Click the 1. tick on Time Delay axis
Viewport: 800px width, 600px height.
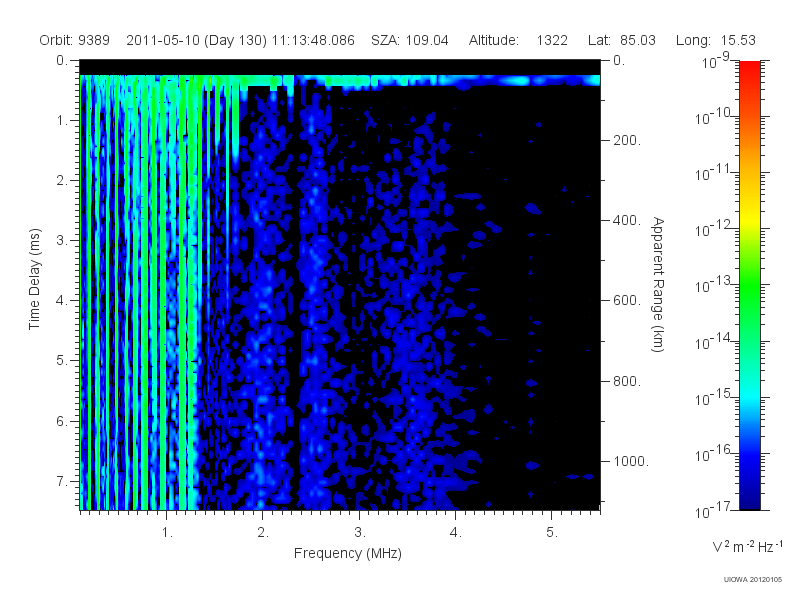[62, 120]
